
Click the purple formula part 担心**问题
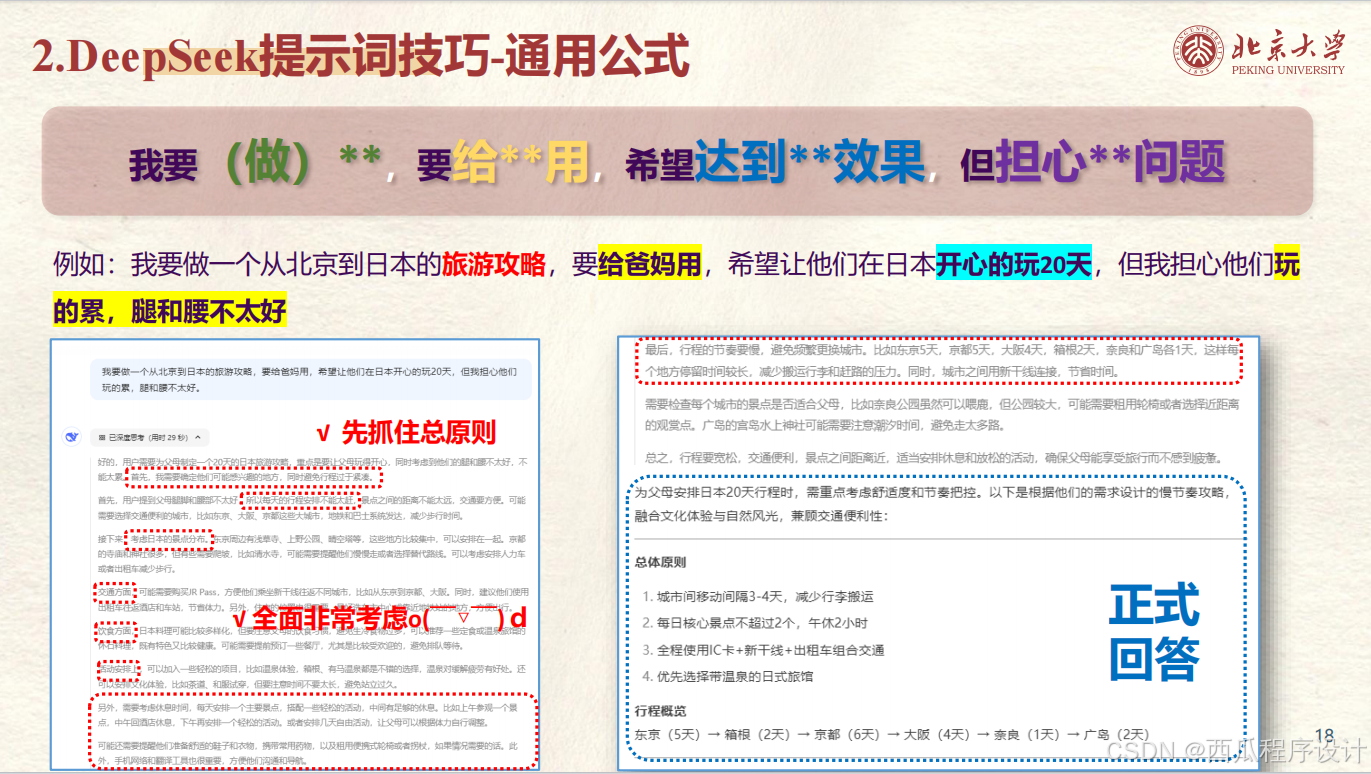tap(1110, 162)
